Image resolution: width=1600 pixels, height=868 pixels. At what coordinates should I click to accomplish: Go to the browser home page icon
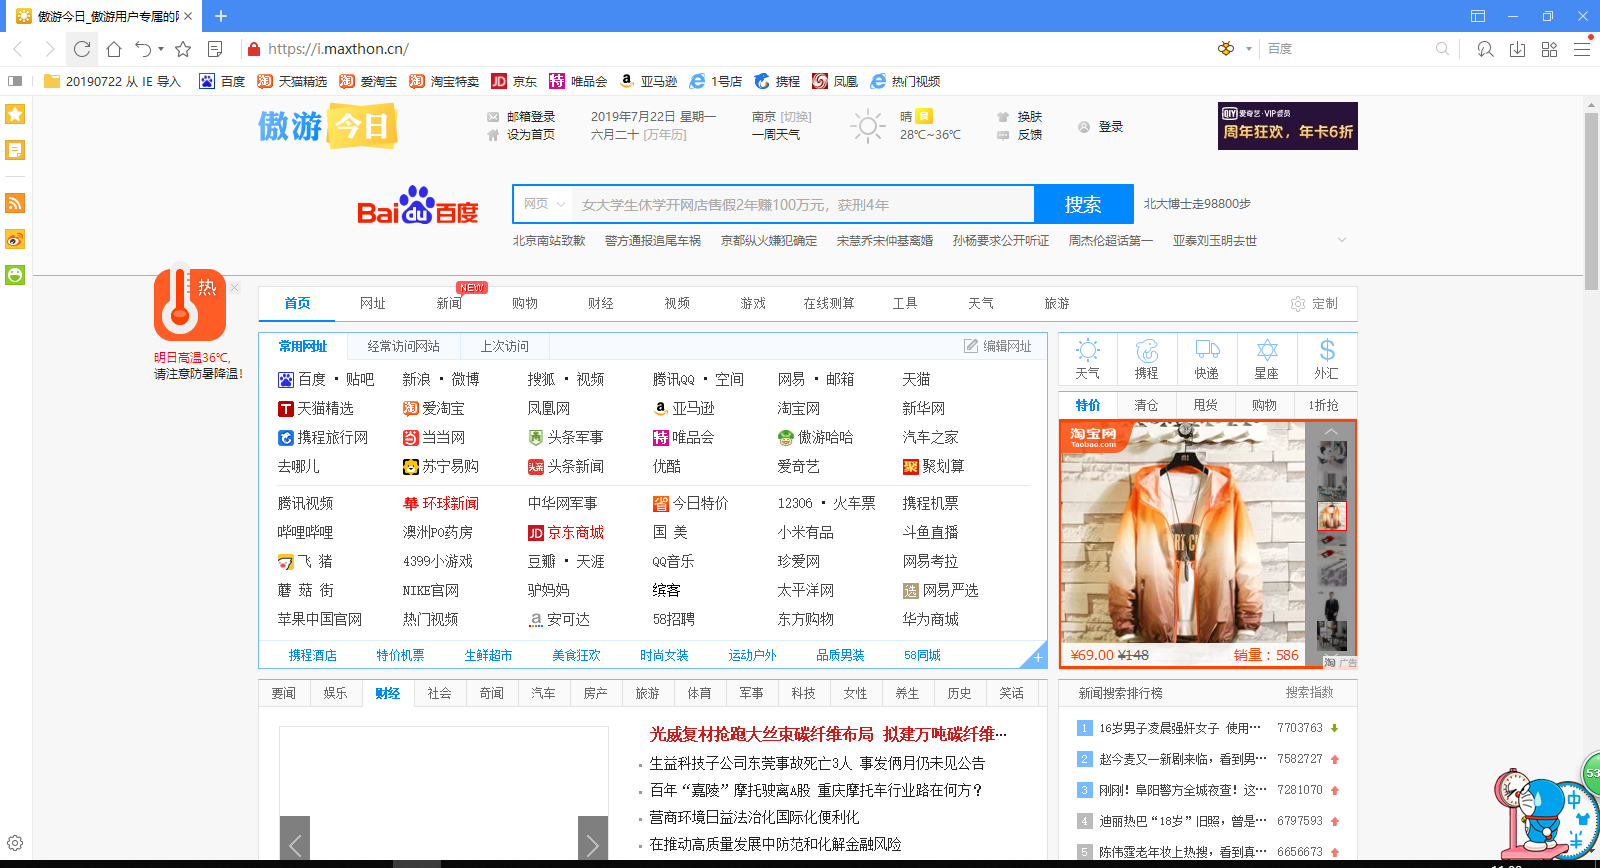click(114, 49)
